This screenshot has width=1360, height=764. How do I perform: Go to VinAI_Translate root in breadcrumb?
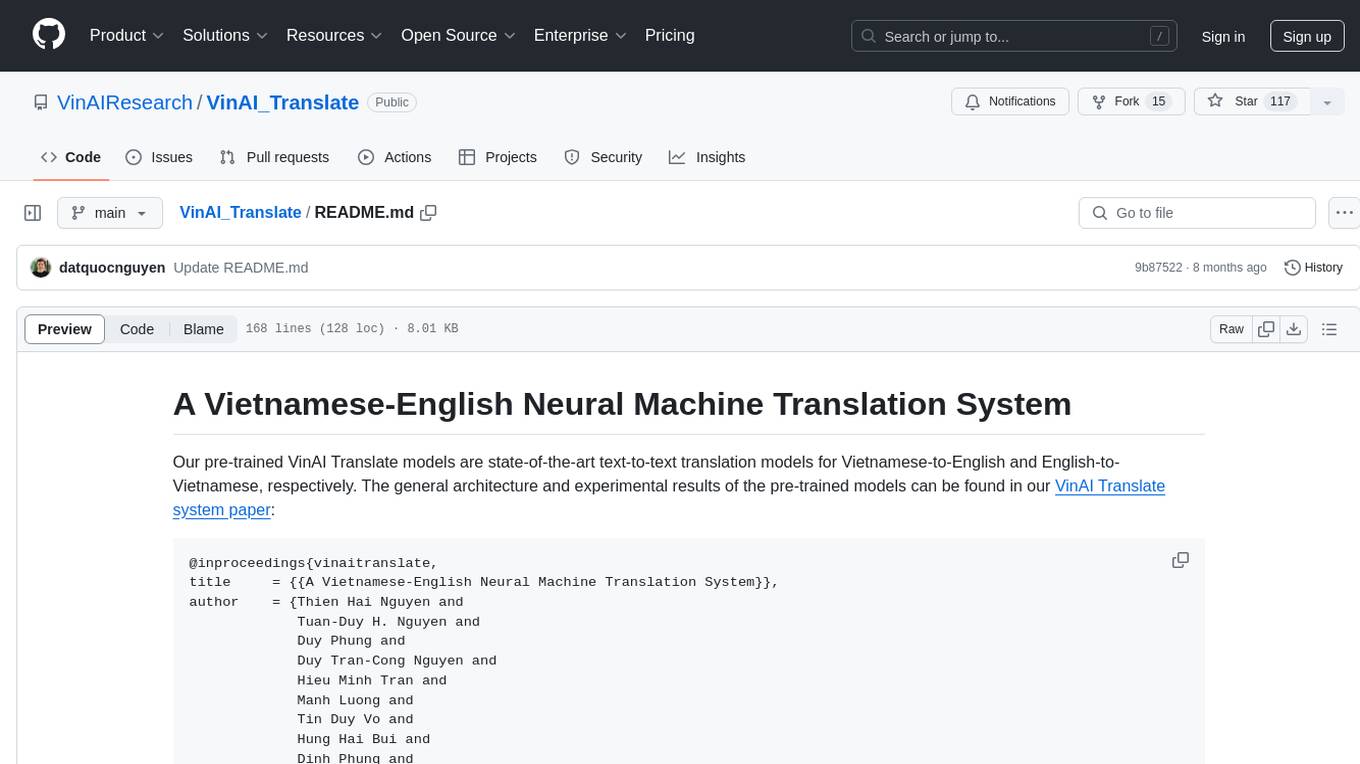click(x=240, y=212)
